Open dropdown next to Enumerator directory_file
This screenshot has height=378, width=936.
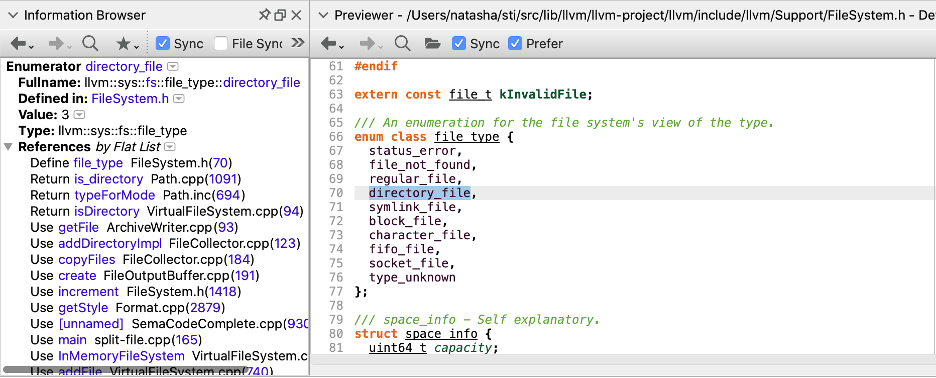pos(173,66)
